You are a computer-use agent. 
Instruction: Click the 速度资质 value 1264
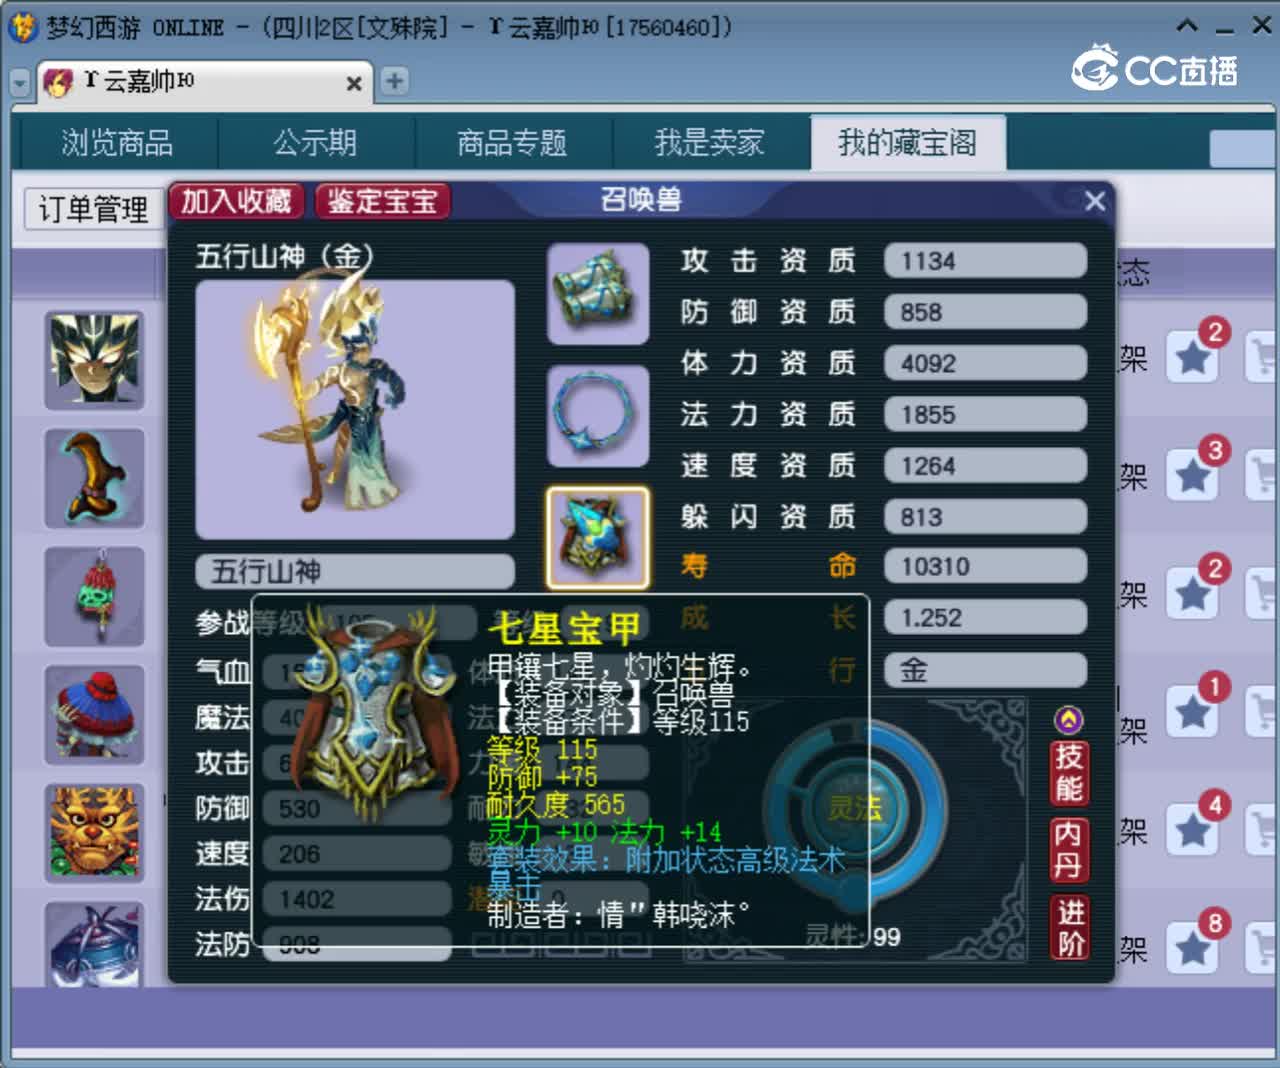click(985, 465)
